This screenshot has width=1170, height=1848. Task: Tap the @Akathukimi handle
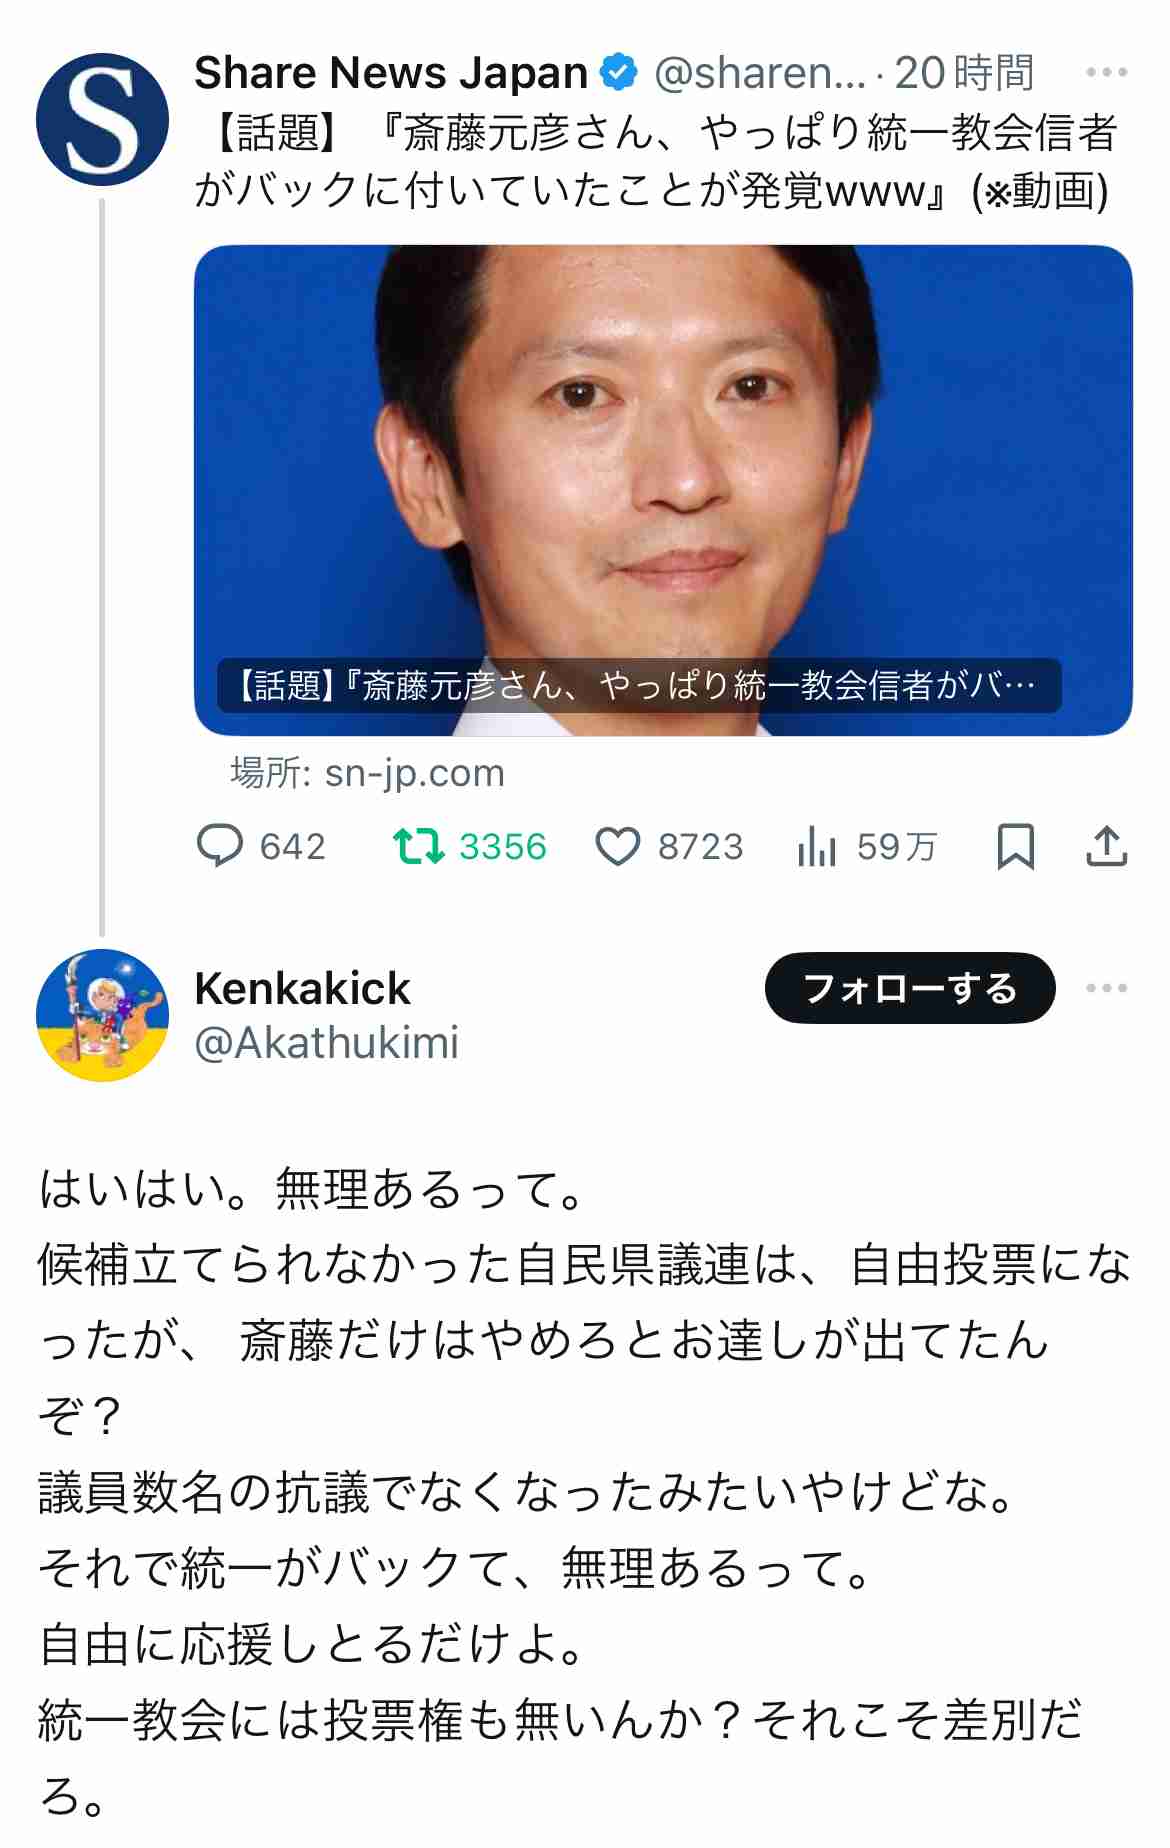(326, 1043)
